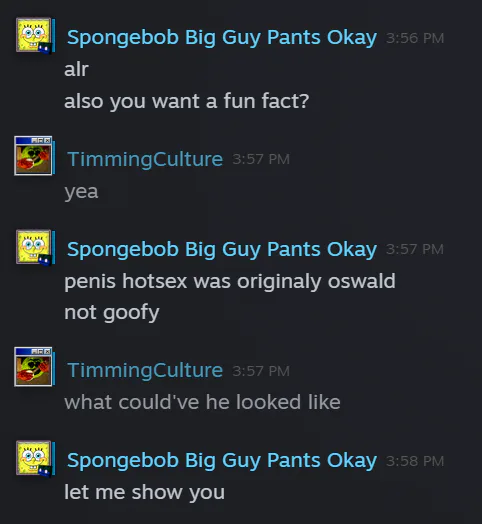This screenshot has height=524, width=482.
Task: Select the "let me show you" message
Action: tap(144, 492)
